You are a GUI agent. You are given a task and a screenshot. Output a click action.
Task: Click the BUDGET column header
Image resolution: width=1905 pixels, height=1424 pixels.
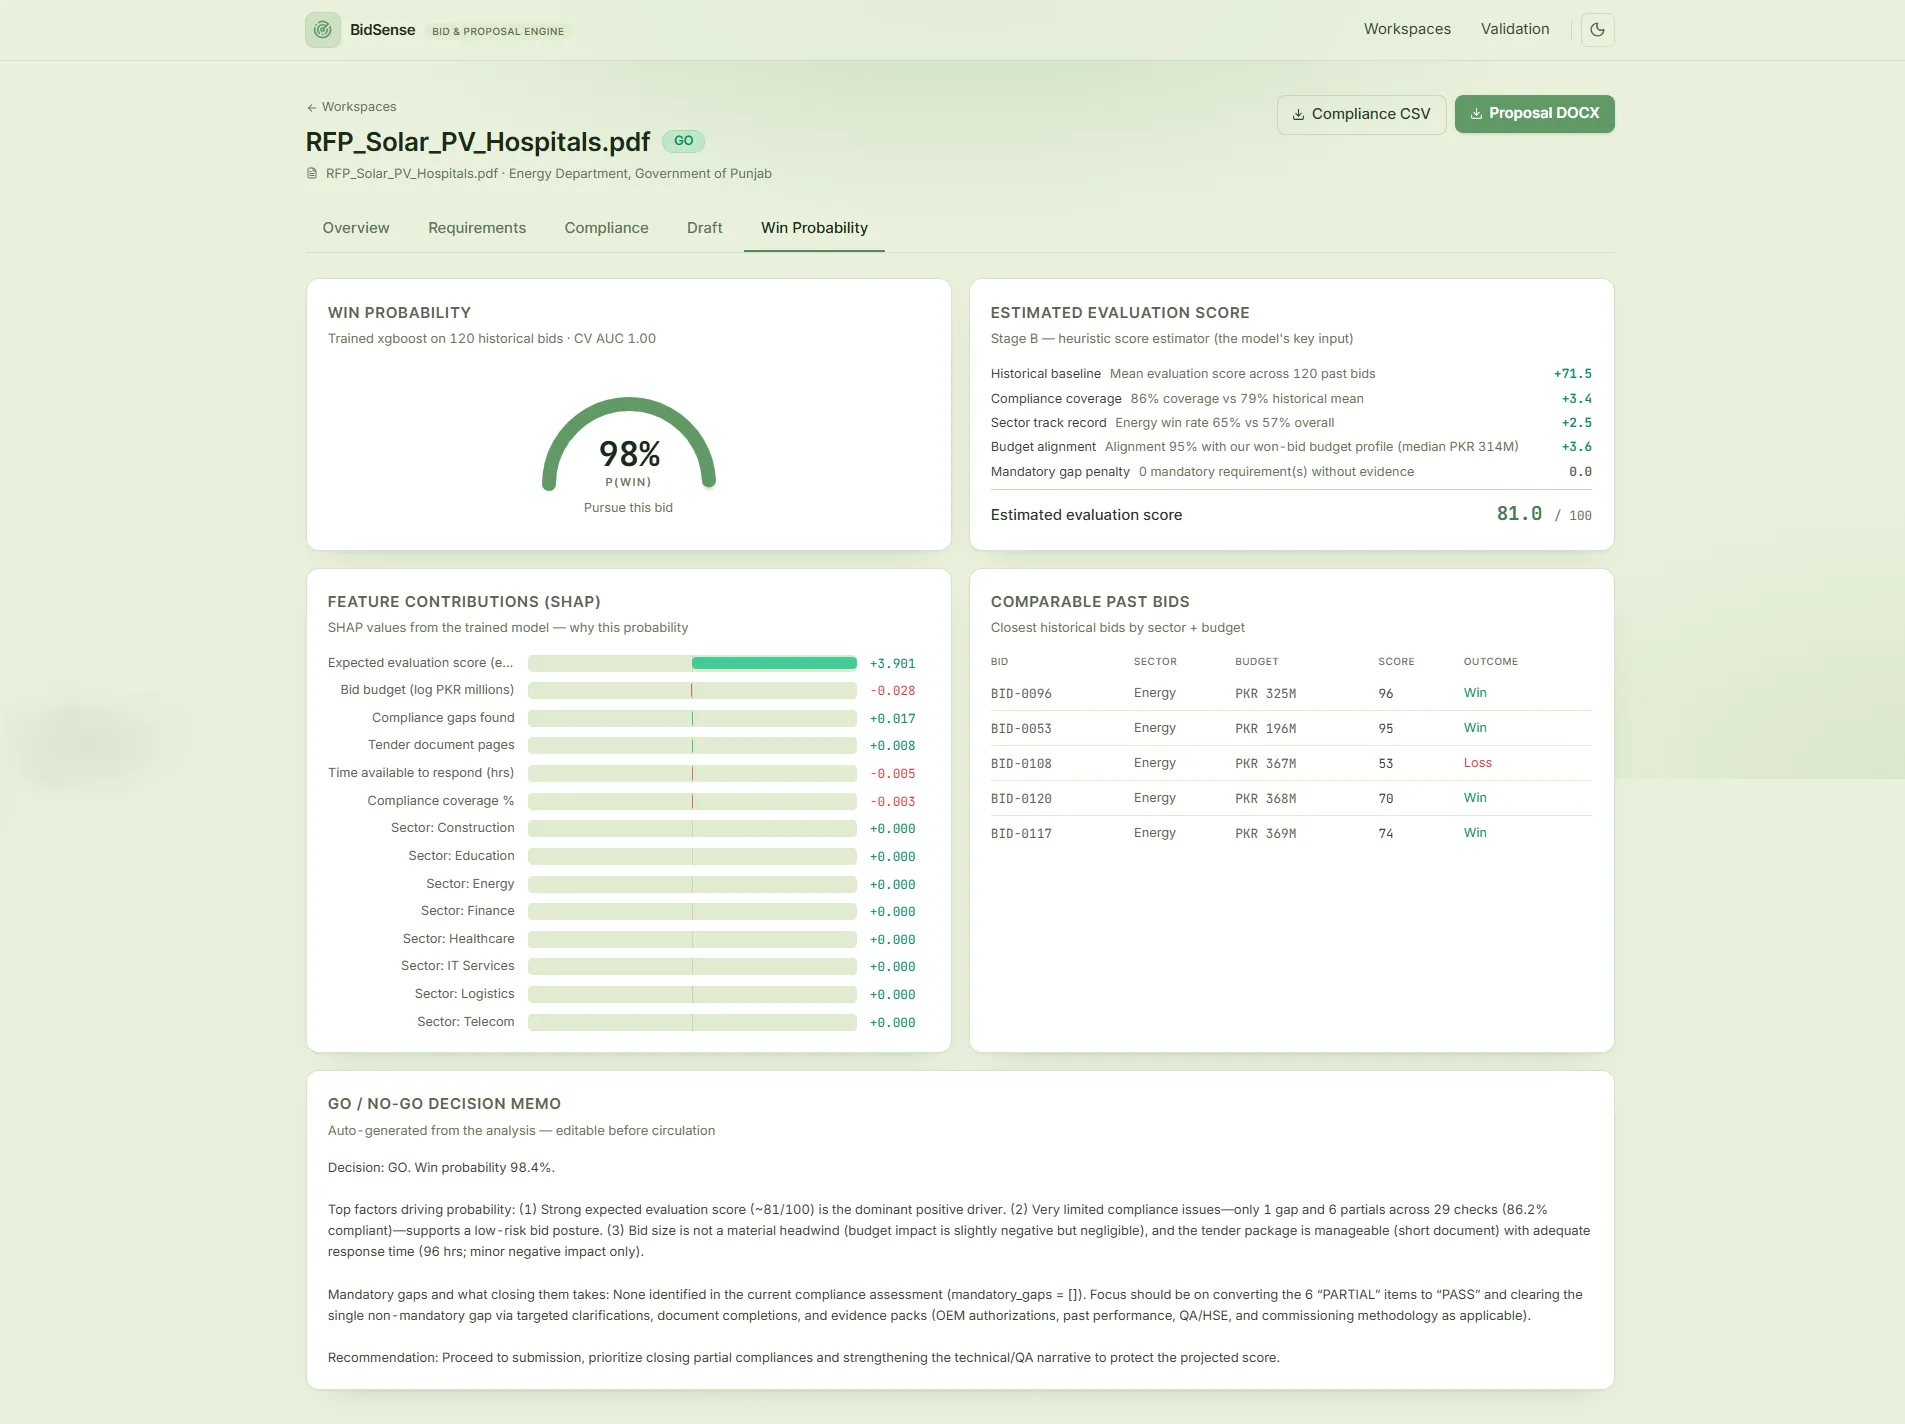(x=1256, y=662)
